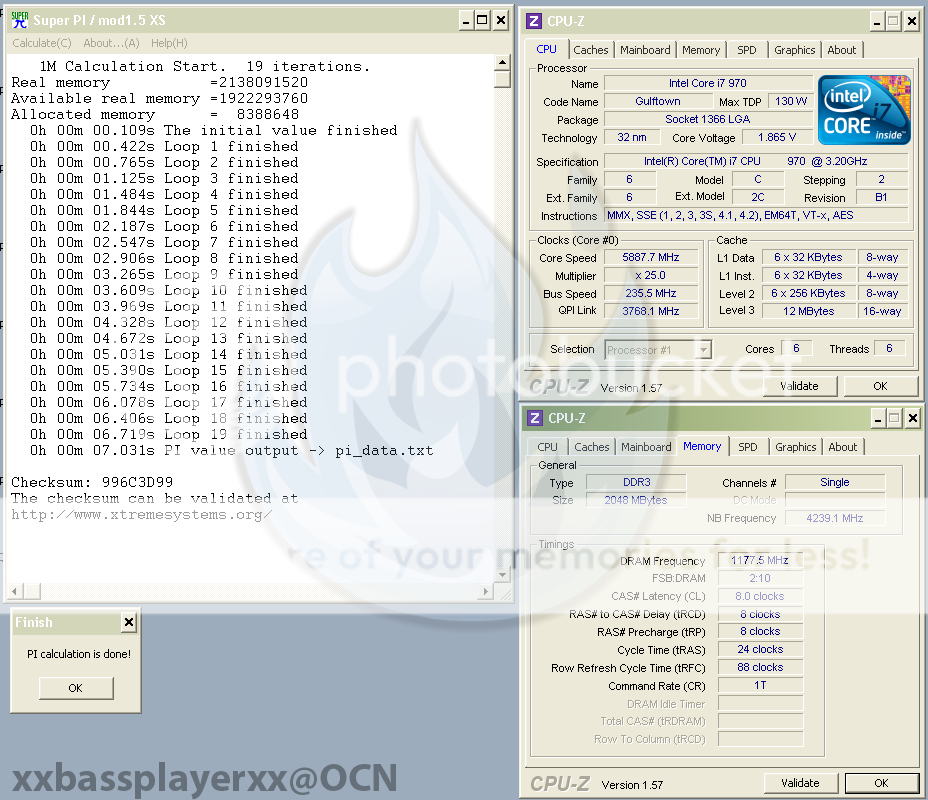Image resolution: width=928 pixels, height=800 pixels.
Task: Switch to Graphics tab in upper CPU-Z window
Action: pos(795,50)
